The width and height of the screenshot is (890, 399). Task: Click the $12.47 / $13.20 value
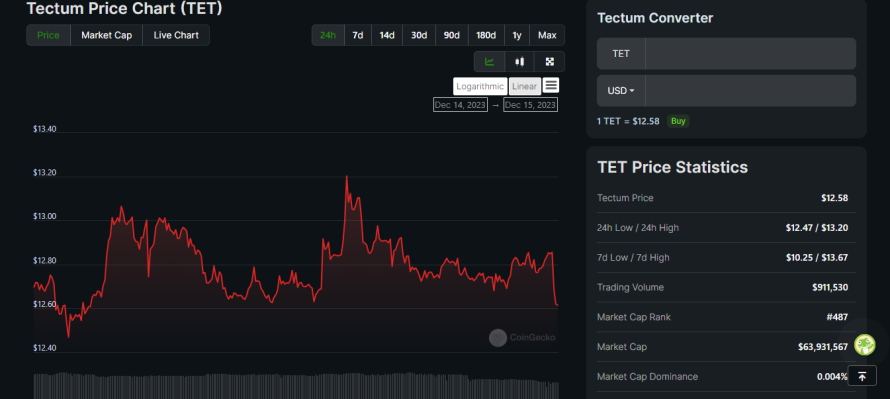[817, 228]
